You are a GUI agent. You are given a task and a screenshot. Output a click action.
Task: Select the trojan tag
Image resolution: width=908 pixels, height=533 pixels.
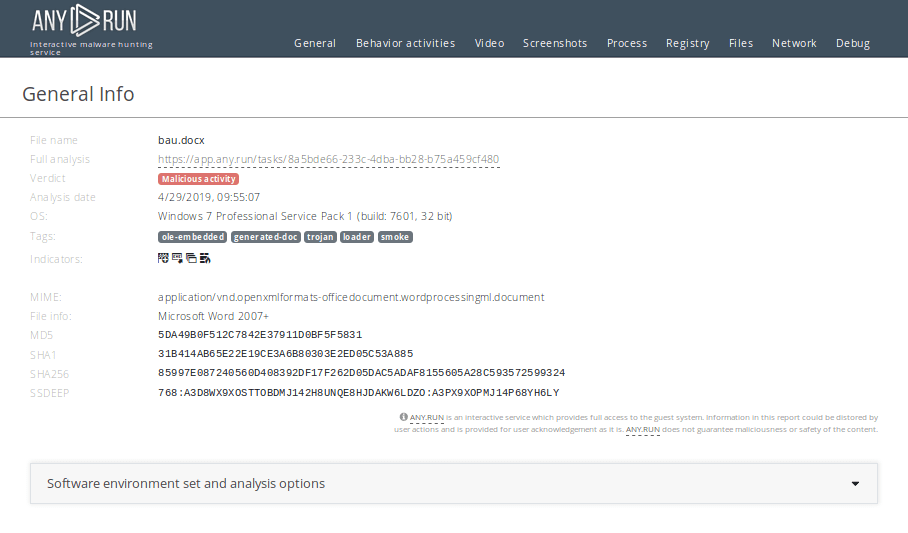point(320,237)
